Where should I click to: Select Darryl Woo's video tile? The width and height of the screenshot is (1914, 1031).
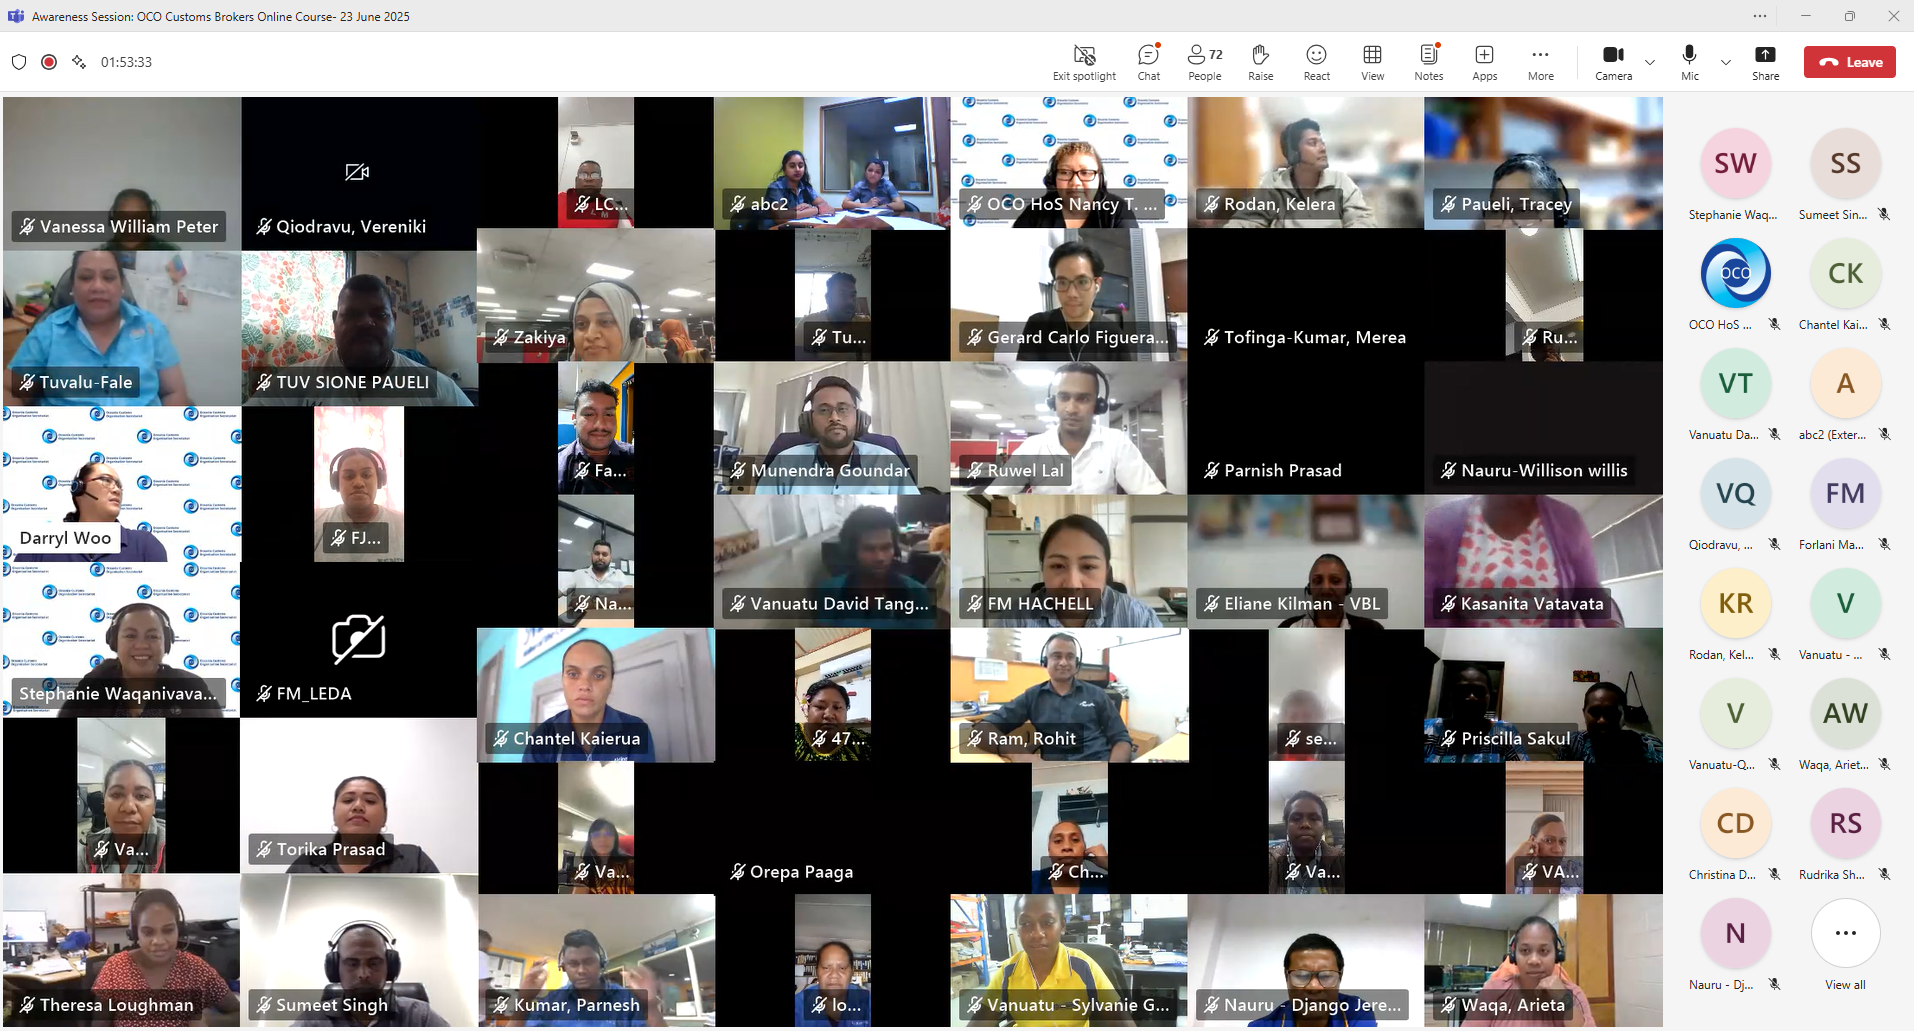pos(122,483)
